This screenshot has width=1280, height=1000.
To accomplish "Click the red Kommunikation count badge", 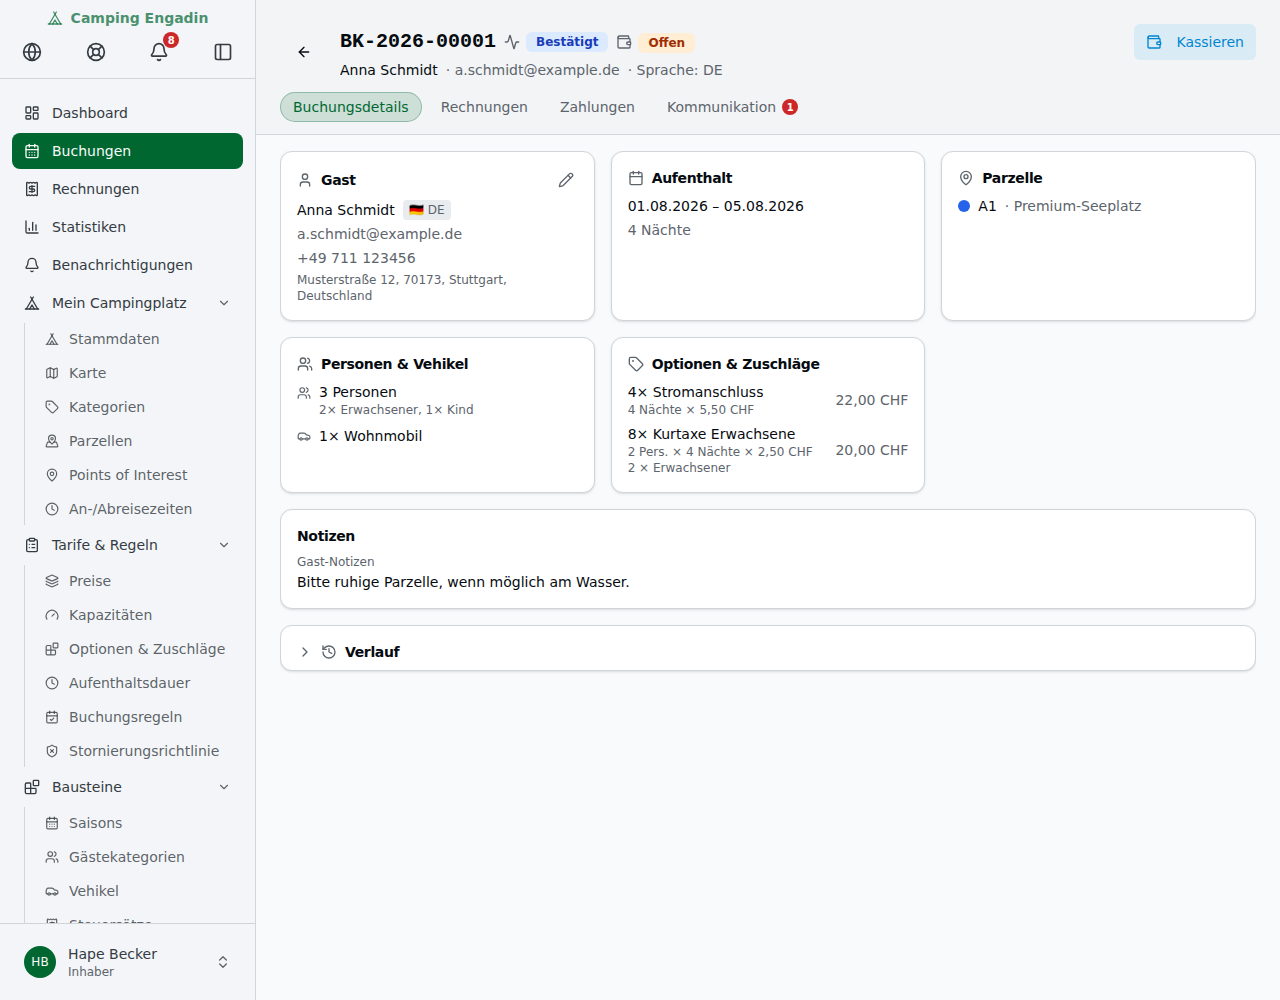I will click(790, 107).
